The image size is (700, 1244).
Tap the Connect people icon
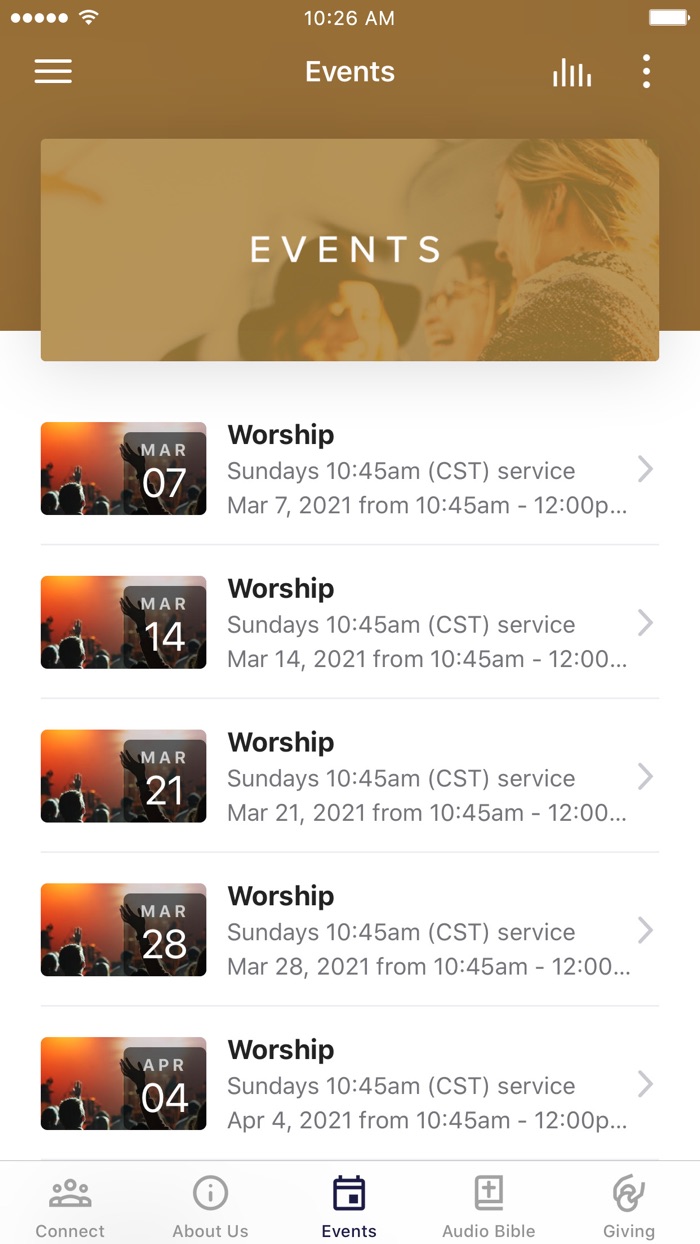pyautogui.click(x=70, y=1193)
